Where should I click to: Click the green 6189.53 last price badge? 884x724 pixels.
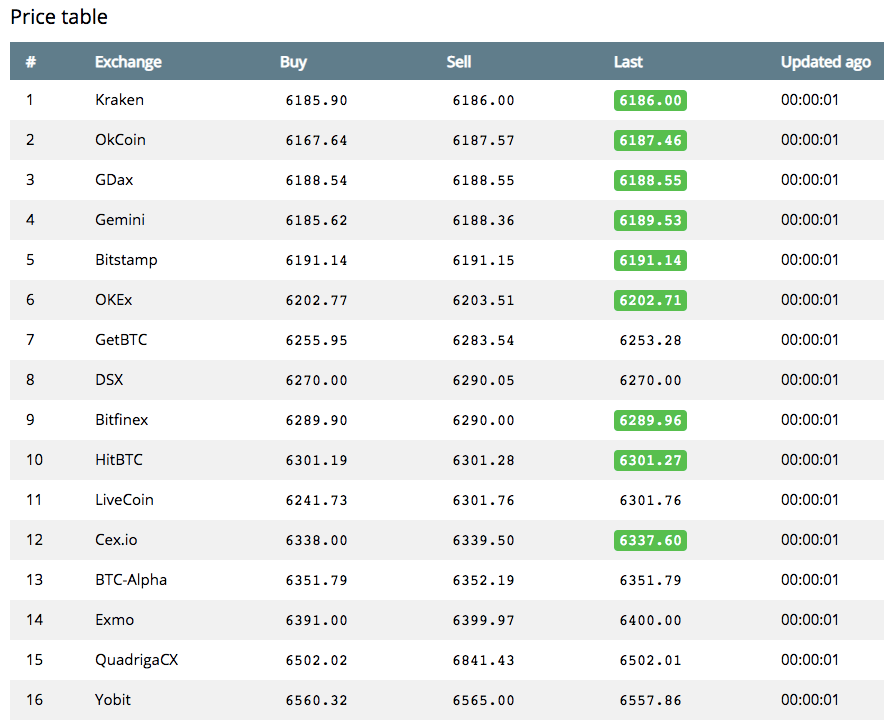[x=650, y=220]
